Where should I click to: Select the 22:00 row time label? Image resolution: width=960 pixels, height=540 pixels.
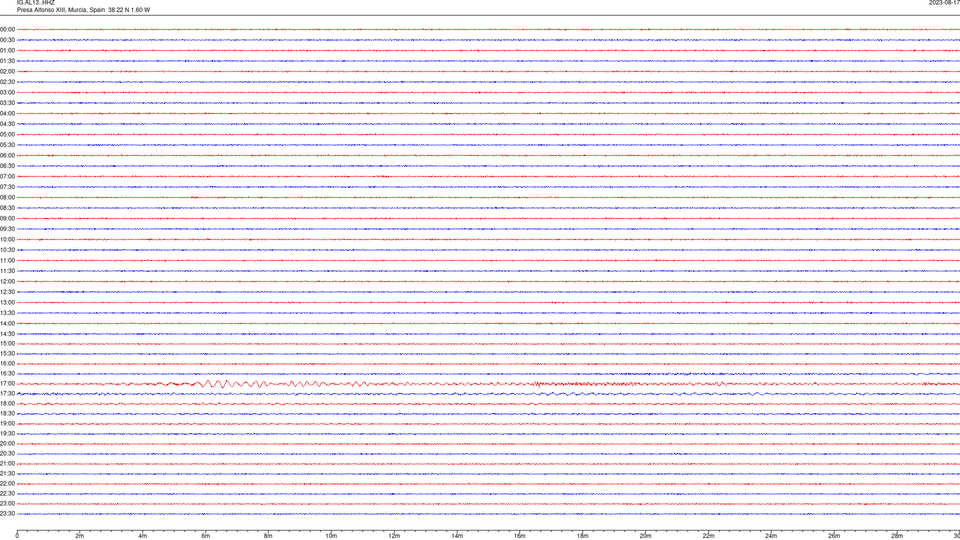point(7,484)
